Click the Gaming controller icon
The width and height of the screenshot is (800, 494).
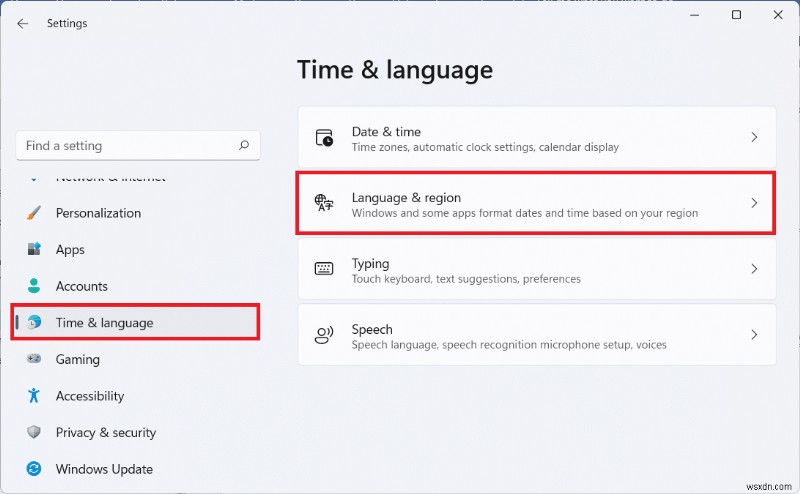tap(34, 358)
